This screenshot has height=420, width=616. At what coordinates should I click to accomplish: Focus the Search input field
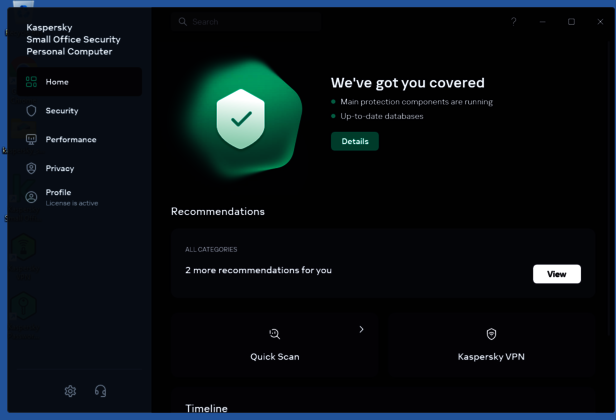click(250, 21)
